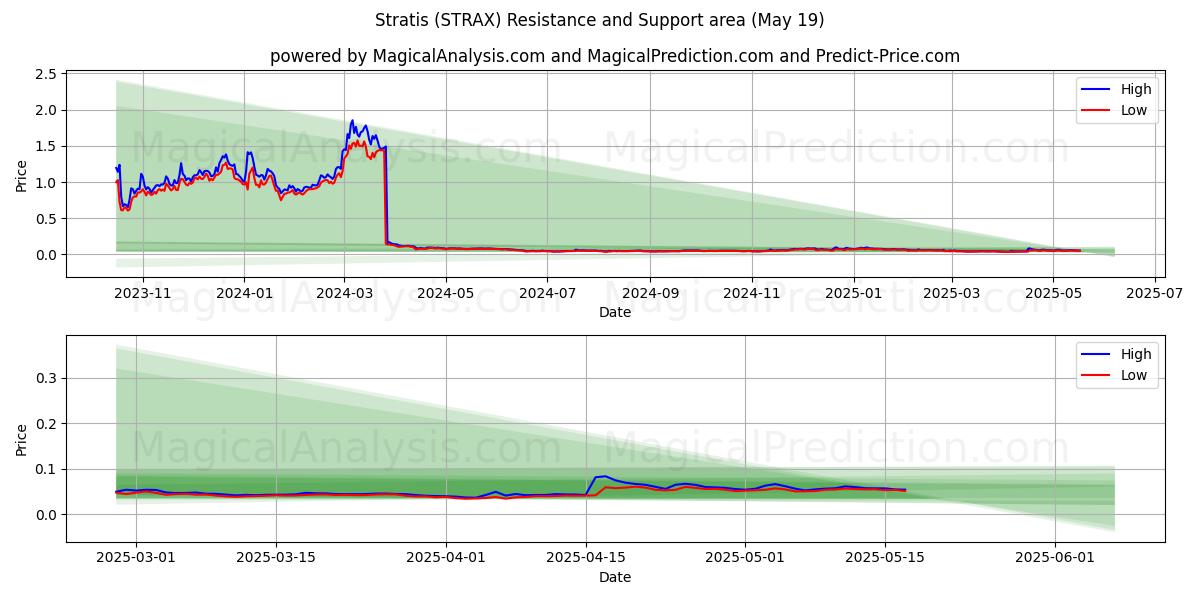Viewport: 1200px width, 600px height.
Task: Click the '2025-07' x-axis label on the top chart
Action: tap(1154, 294)
